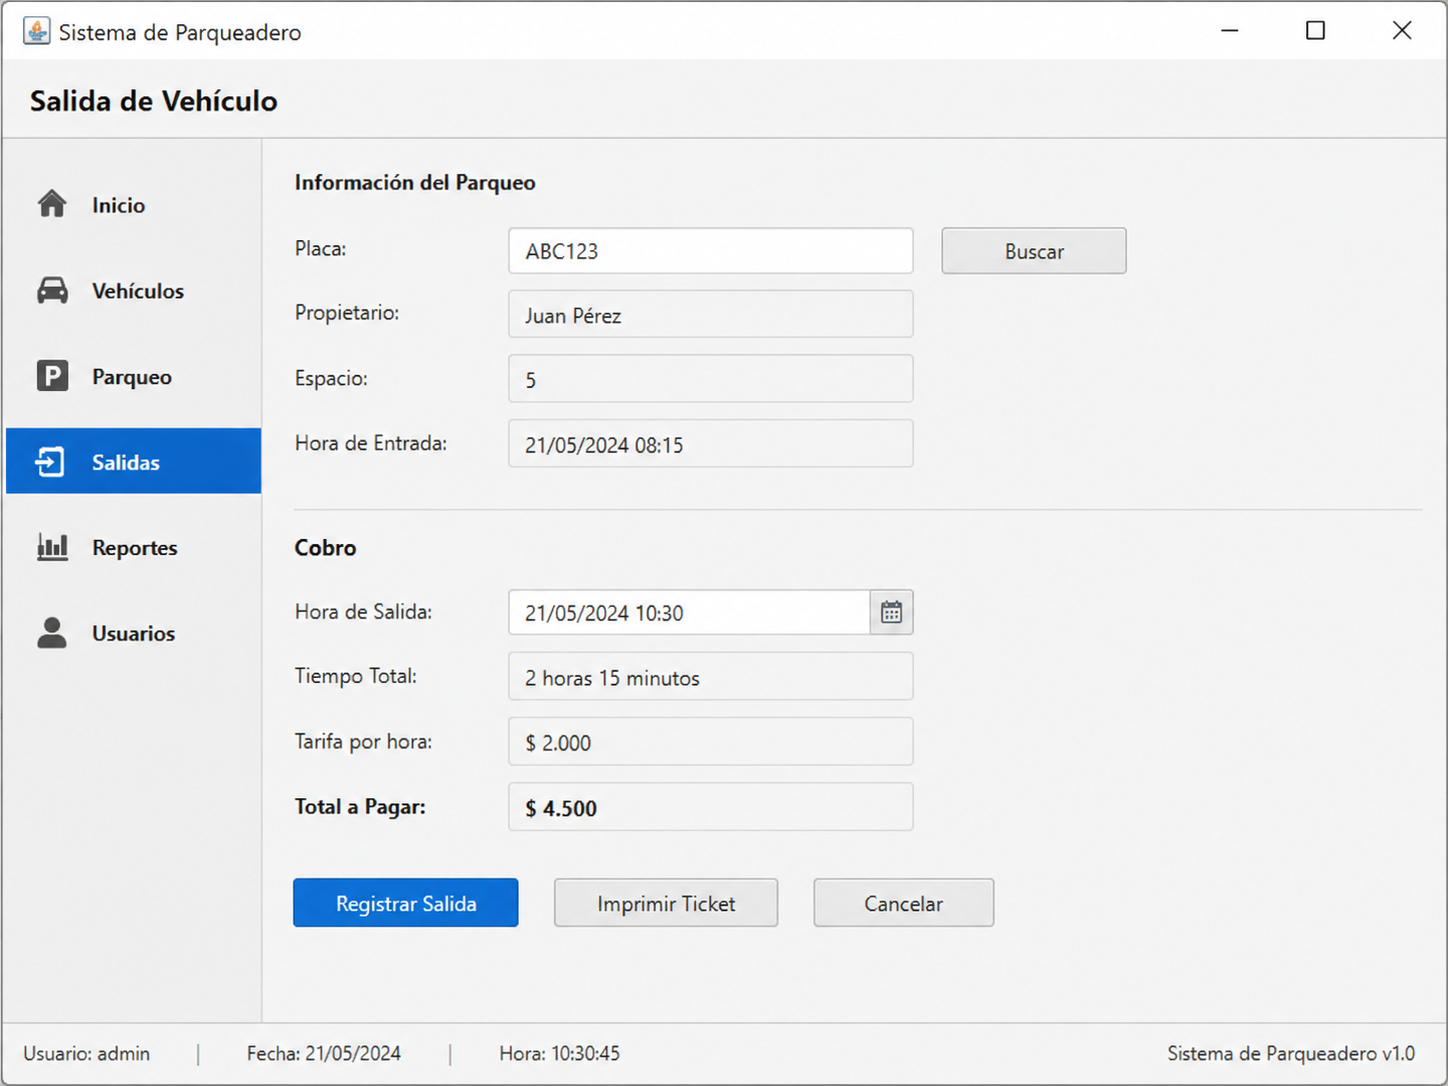Click the Tiempo Total field
Screen dimensions: 1448x1086
[x=711, y=677]
